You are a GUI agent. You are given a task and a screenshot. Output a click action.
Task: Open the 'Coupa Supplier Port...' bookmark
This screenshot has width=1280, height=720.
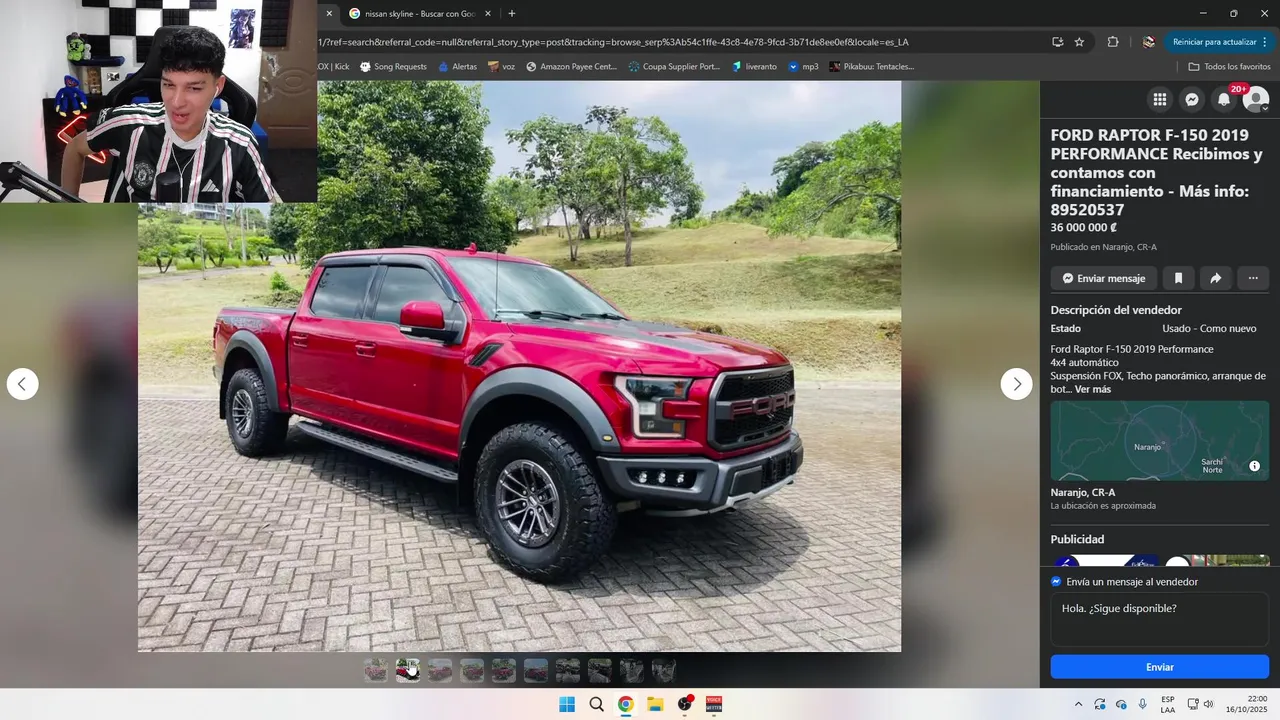674,67
